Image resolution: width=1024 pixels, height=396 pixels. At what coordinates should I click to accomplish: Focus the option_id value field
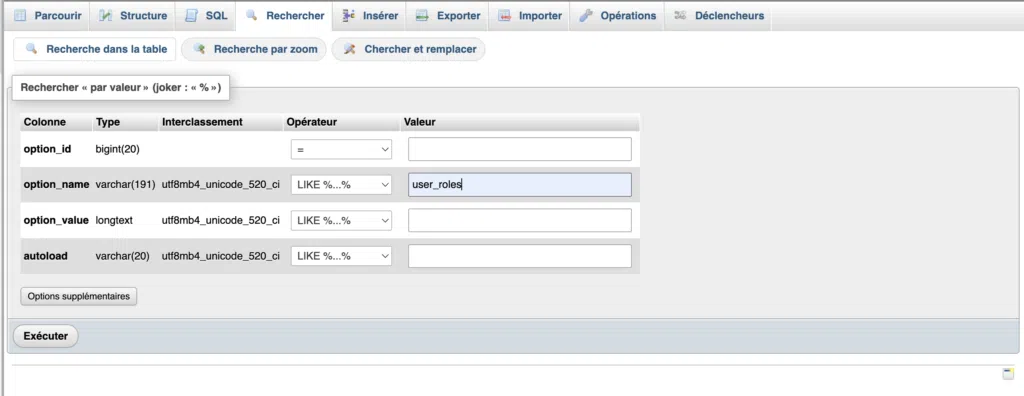pos(520,149)
